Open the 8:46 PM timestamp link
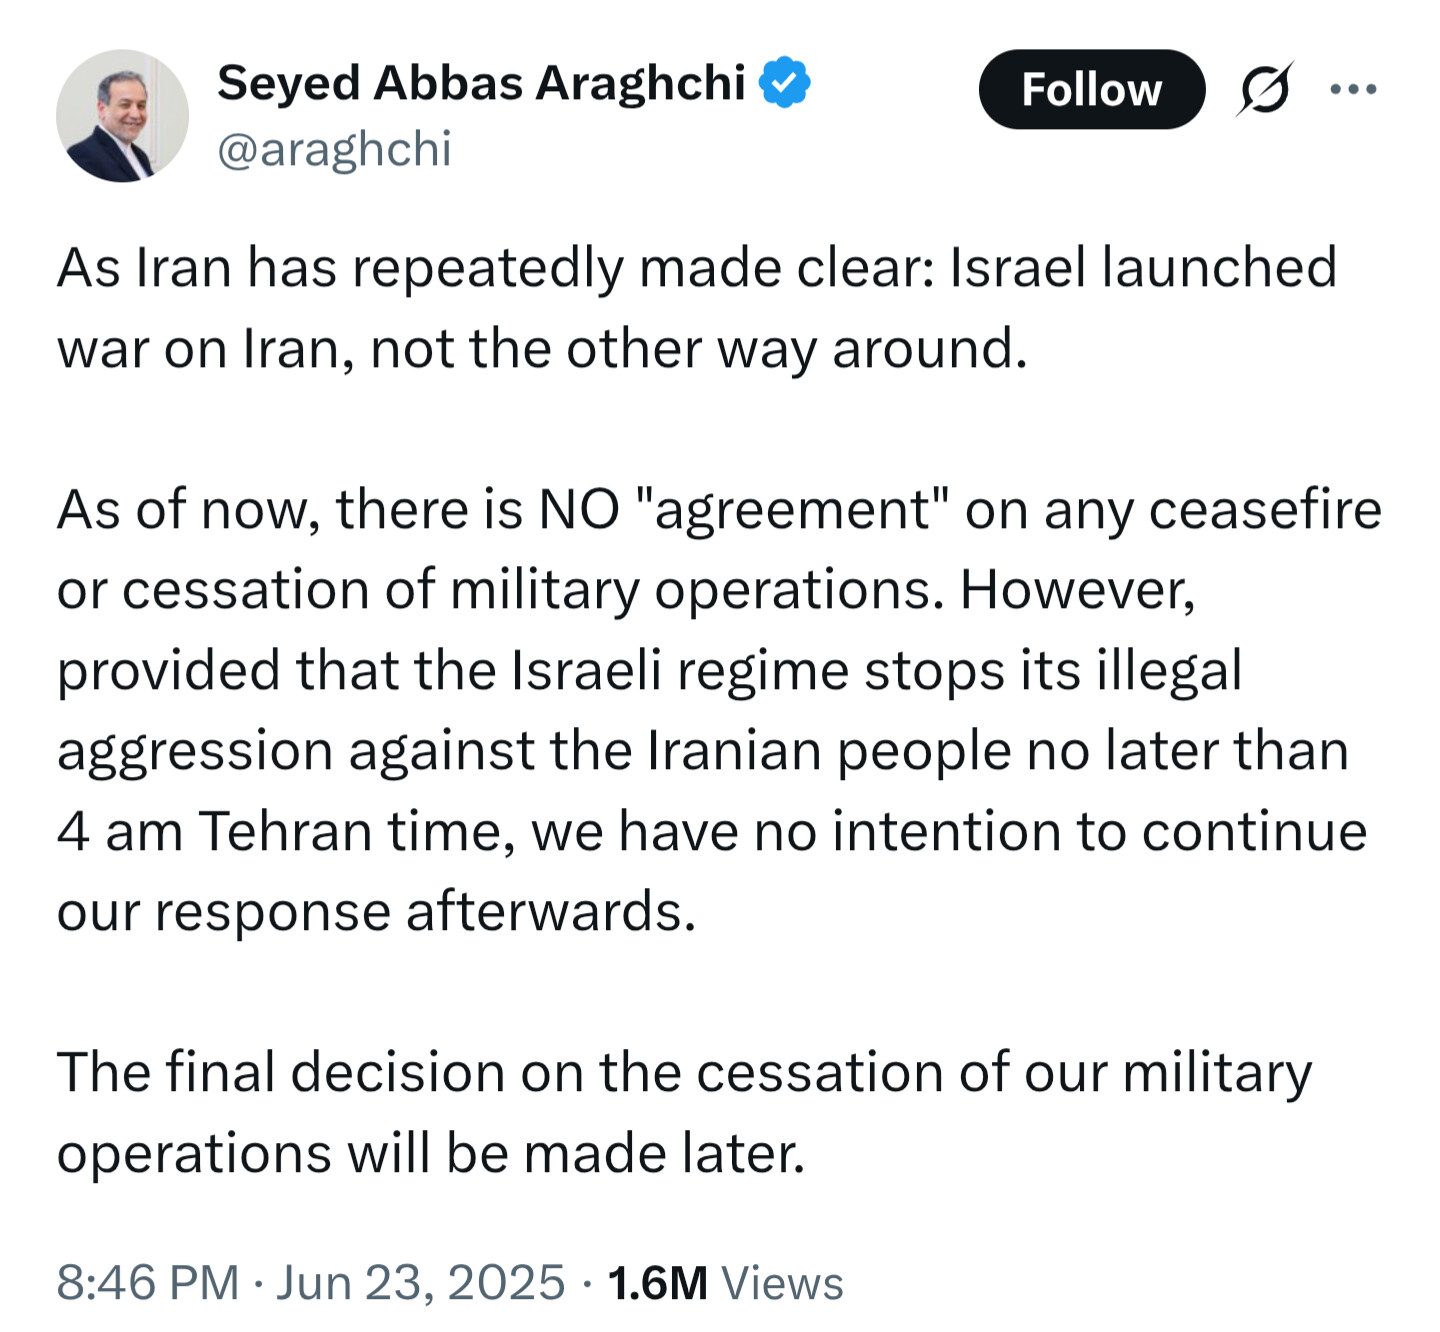The width and height of the screenshot is (1440, 1332). [x=148, y=1282]
